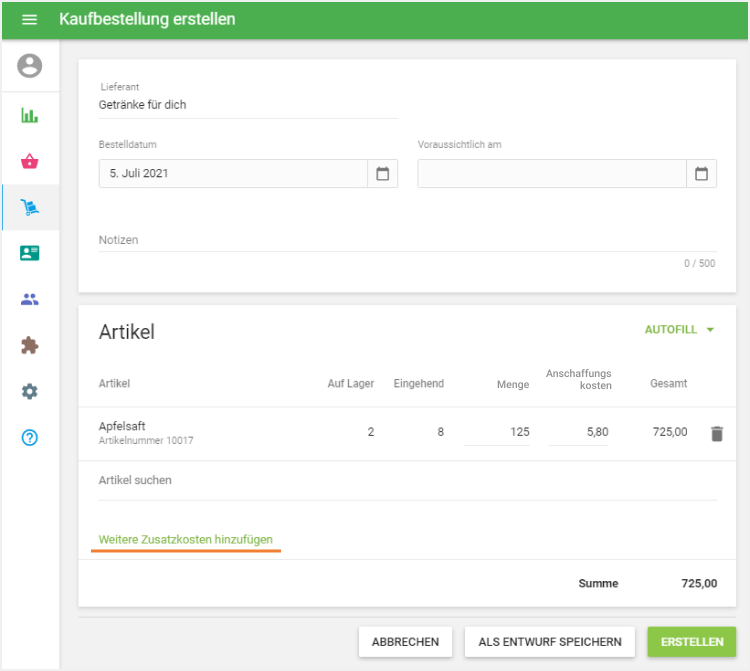Click the user account profile icon
Screen dimensions: 750x671
pos(30,67)
